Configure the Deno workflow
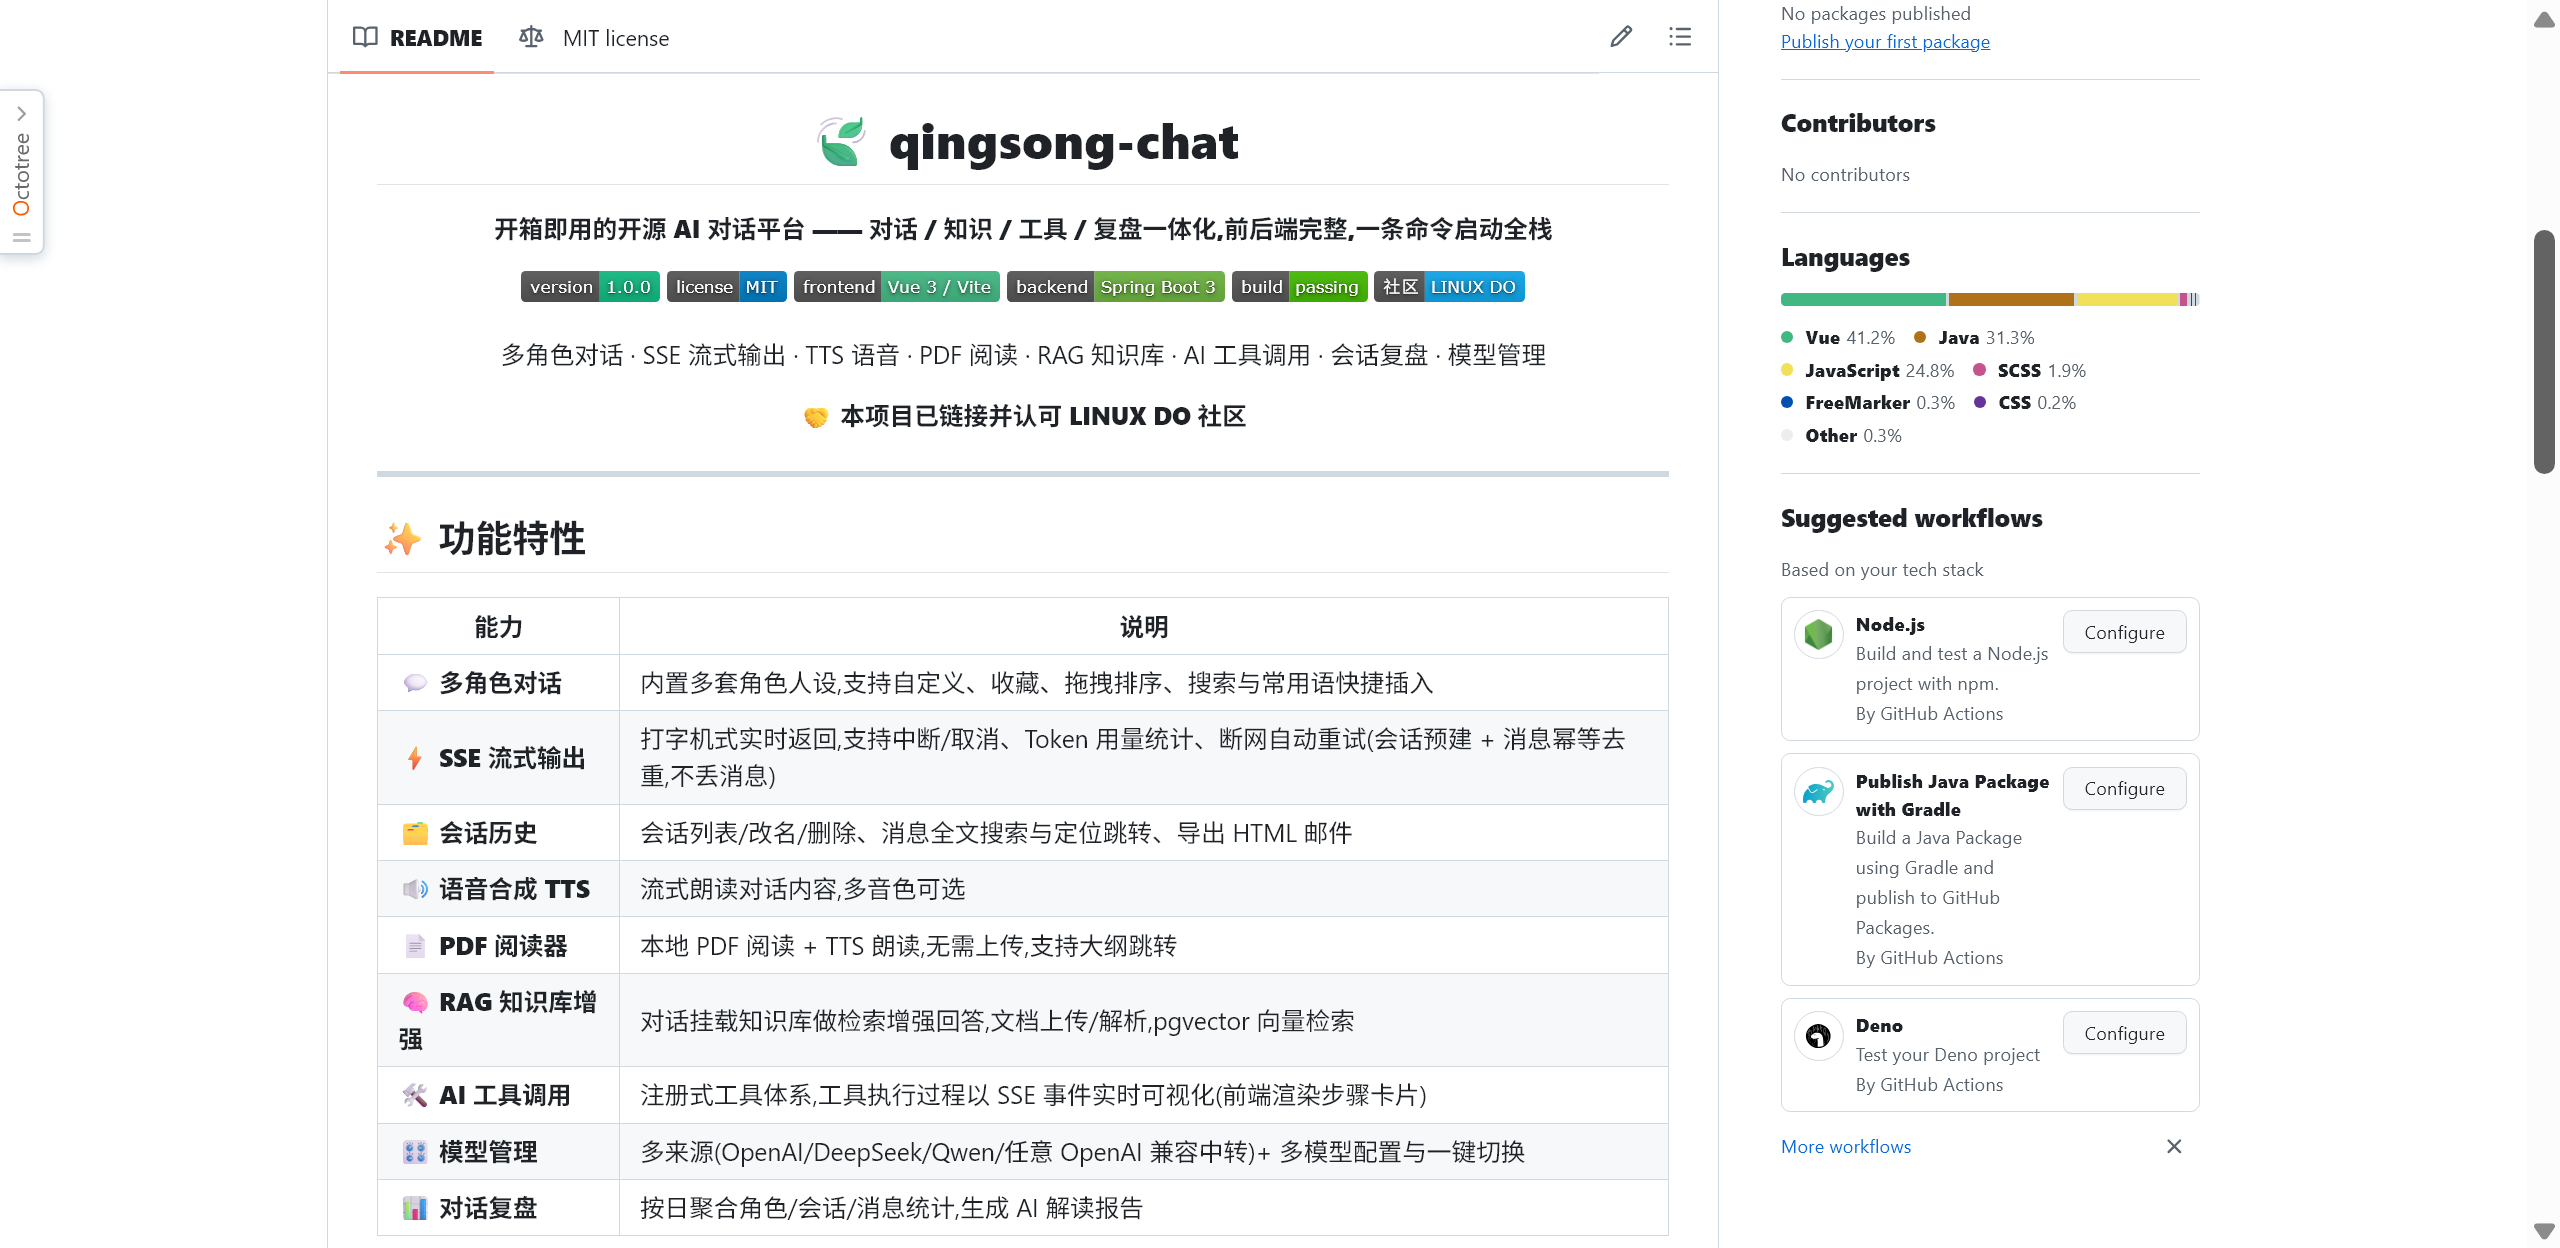This screenshot has width=2560, height=1248. pos(2124,1033)
